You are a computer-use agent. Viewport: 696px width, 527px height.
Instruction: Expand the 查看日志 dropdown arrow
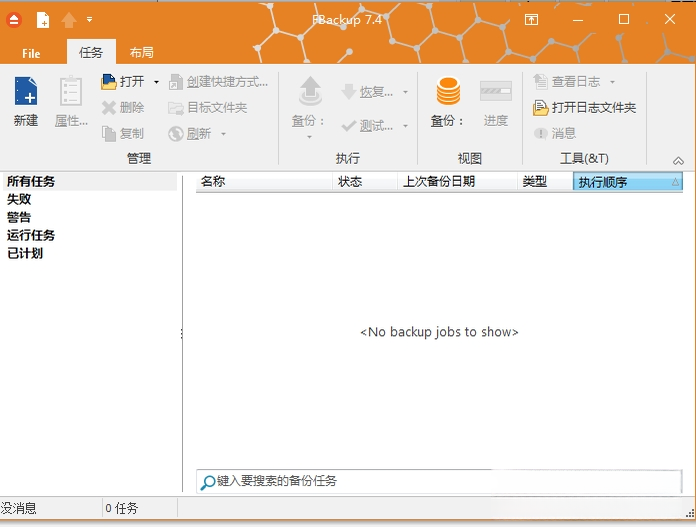tap(613, 82)
